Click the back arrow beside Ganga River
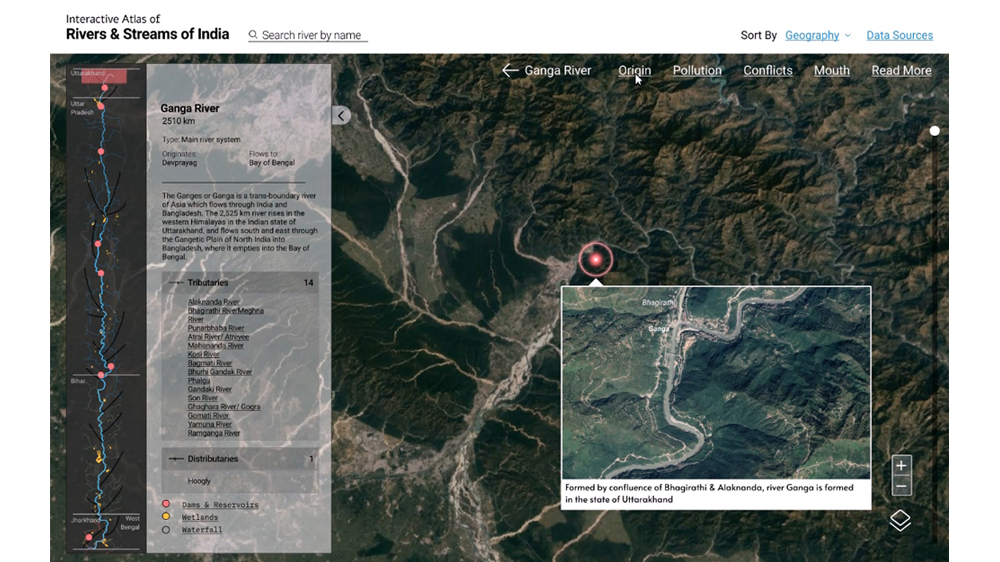Screen dimensions: 1000x562 click(510, 71)
